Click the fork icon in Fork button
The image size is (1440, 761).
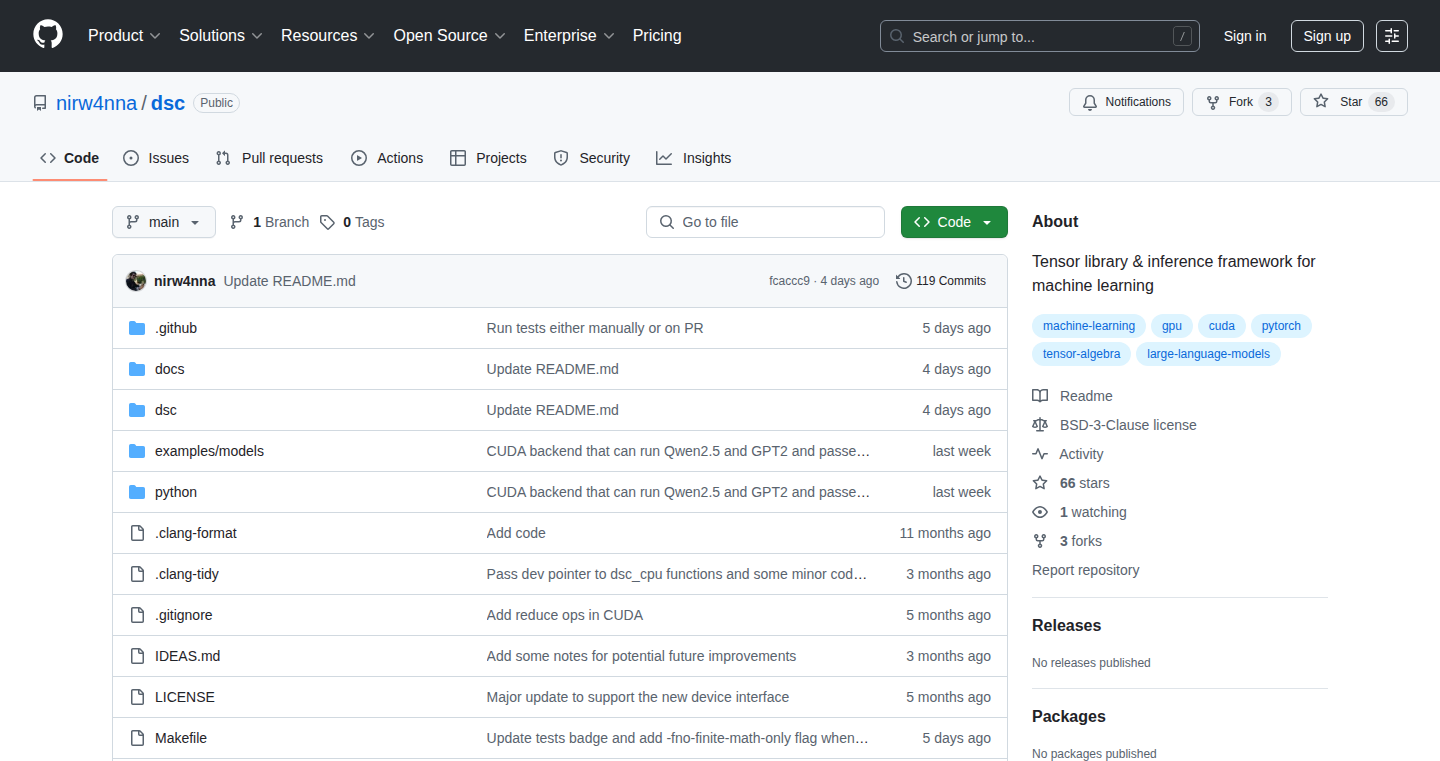click(1213, 102)
